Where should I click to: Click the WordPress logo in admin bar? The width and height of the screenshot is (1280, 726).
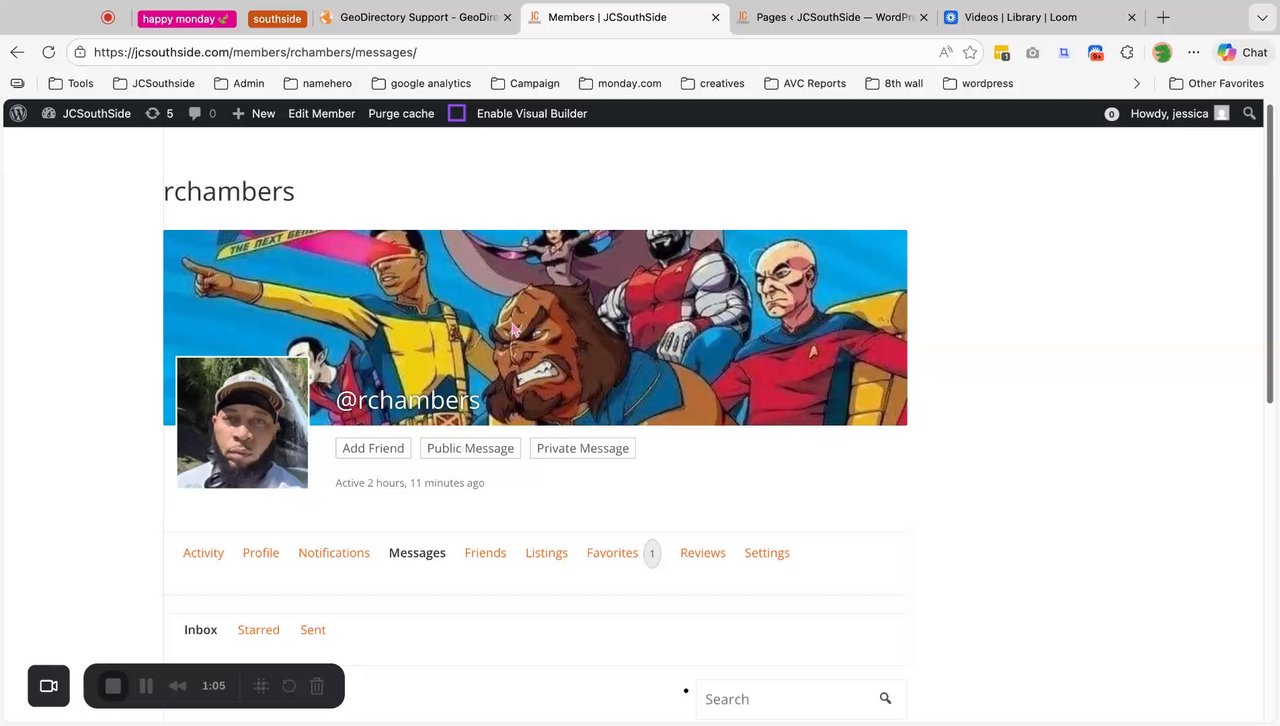18,114
